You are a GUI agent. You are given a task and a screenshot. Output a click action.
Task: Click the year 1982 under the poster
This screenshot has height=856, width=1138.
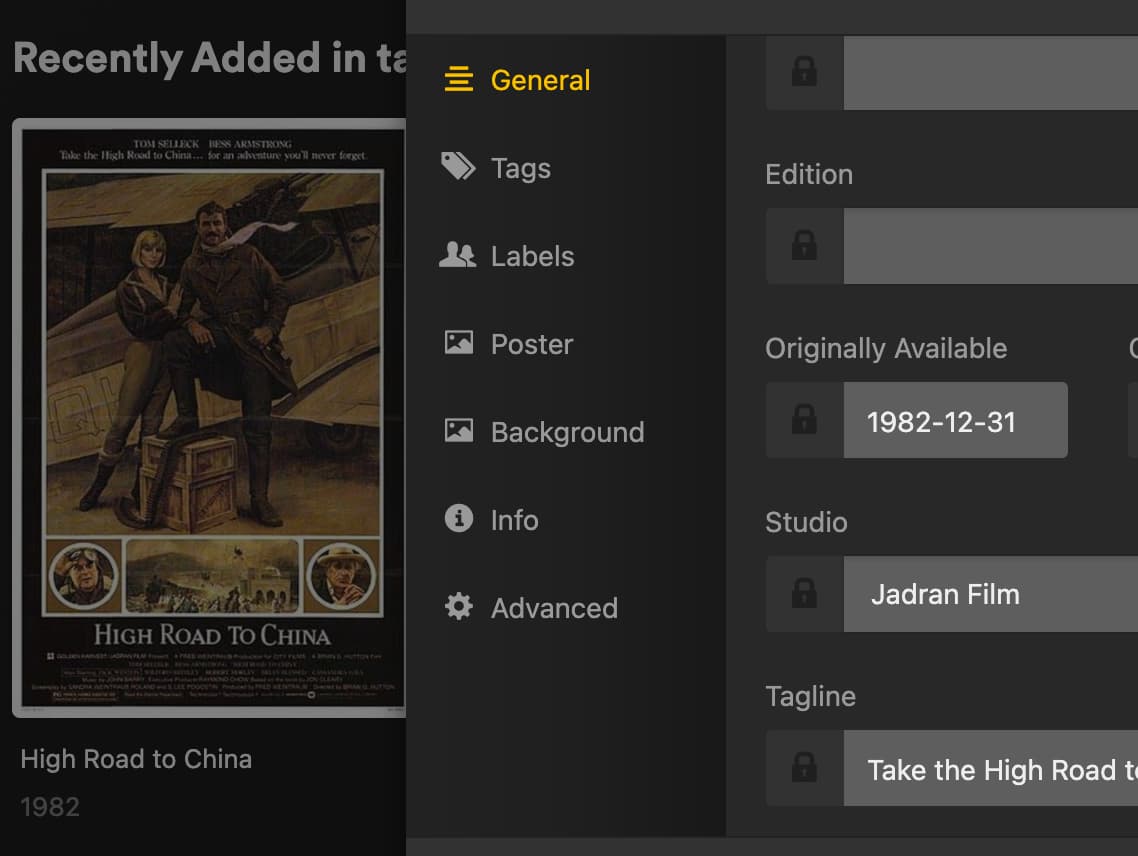click(x=50, y=807)
